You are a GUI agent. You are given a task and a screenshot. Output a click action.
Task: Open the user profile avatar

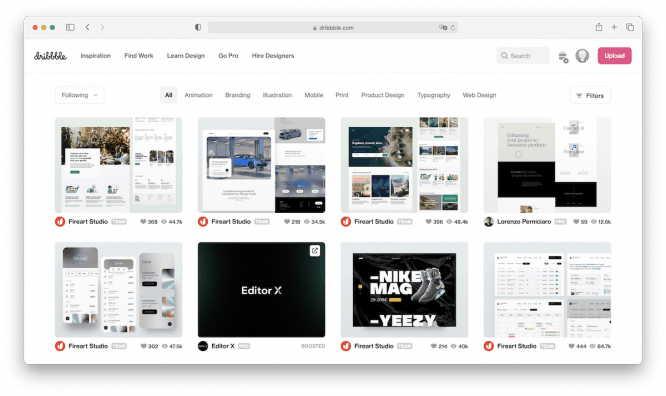(x=582, y=56)
